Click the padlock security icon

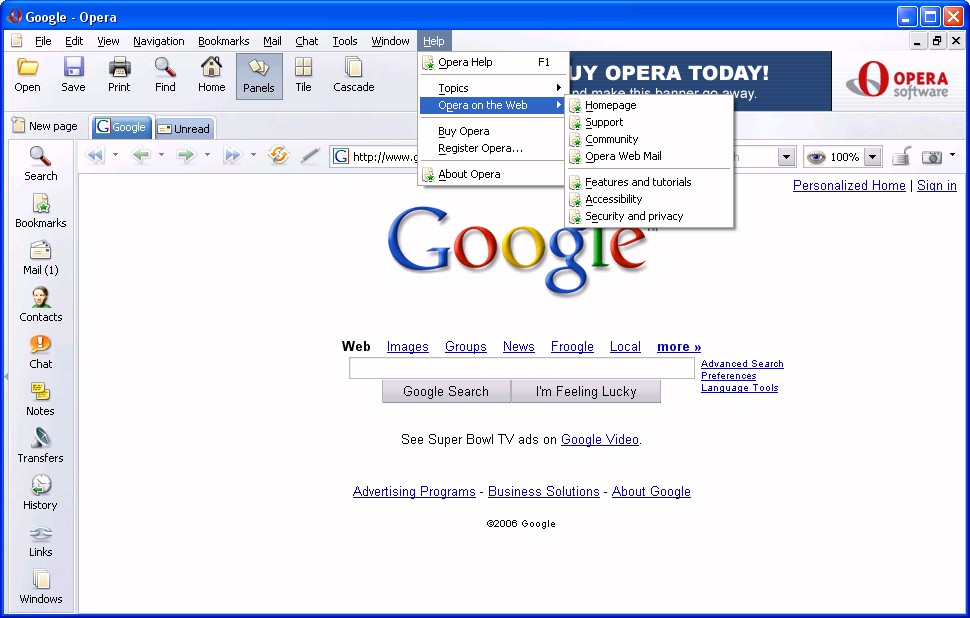point(901,156)
